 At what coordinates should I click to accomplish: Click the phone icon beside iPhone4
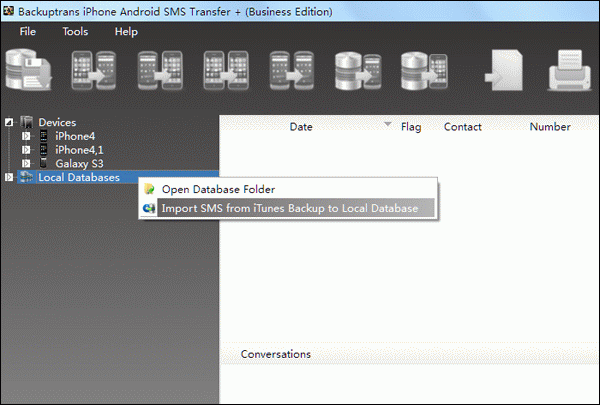pyautogui.click(x=44, y=136)
